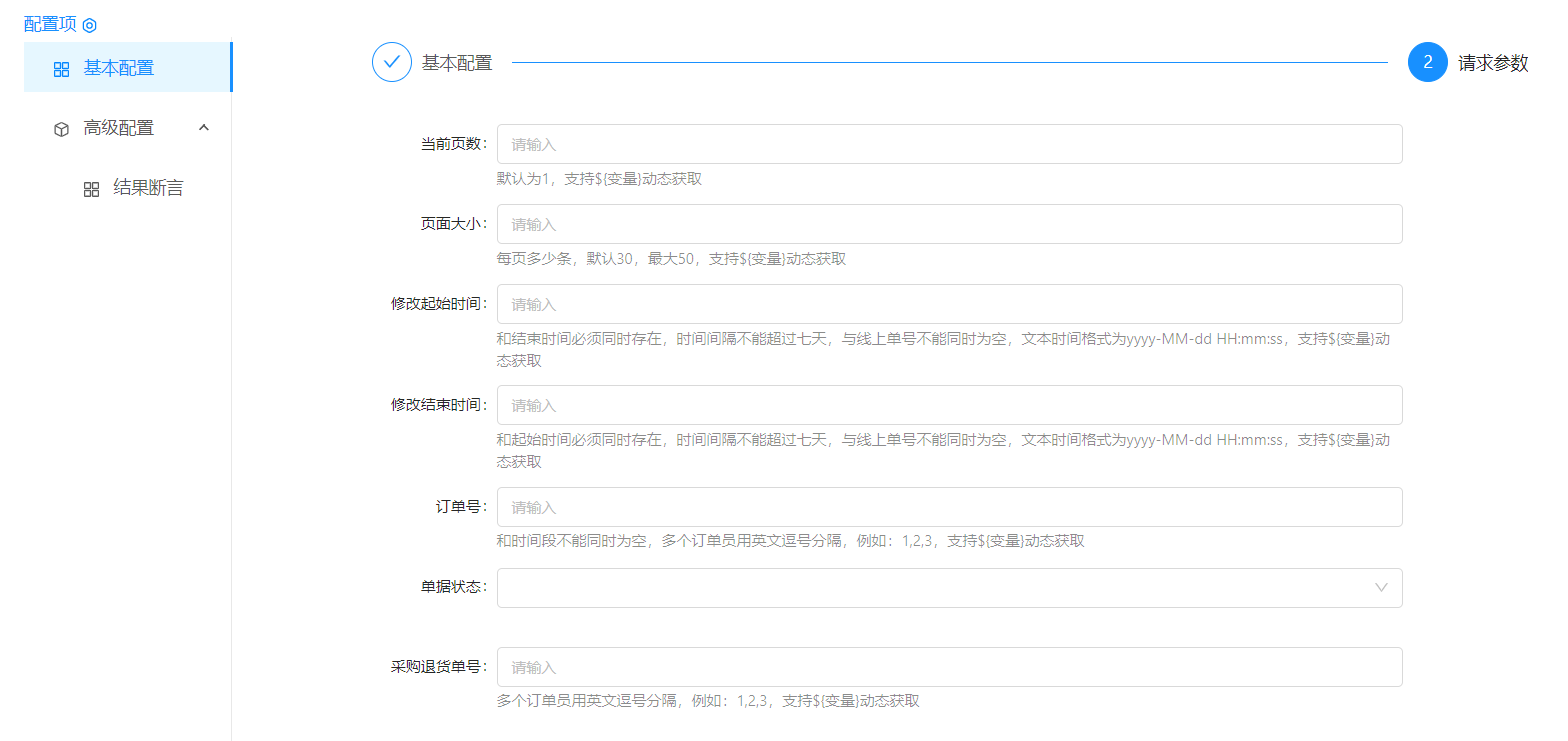This screenshot has width=1568, height=741.
Task: Click the checkmark circle for step 基本配置
Action: 392,62
